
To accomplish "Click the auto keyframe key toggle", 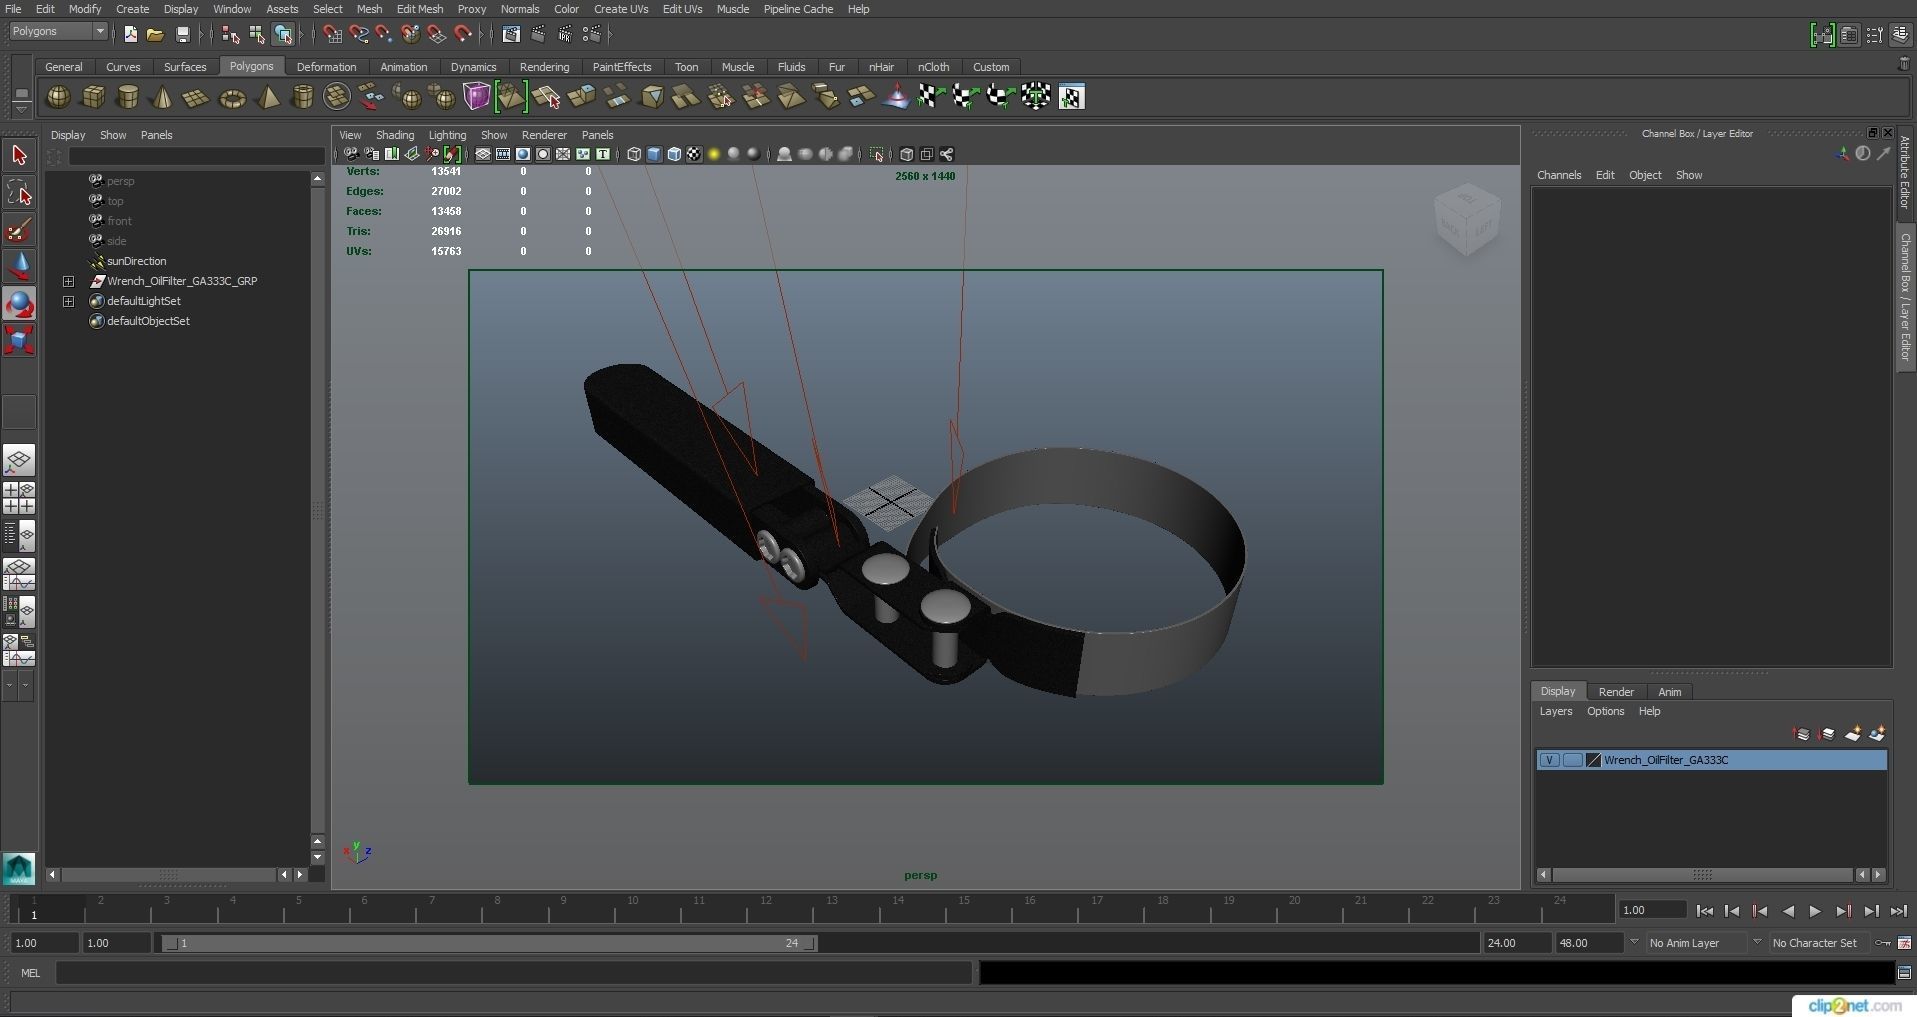I will 1883,943.
